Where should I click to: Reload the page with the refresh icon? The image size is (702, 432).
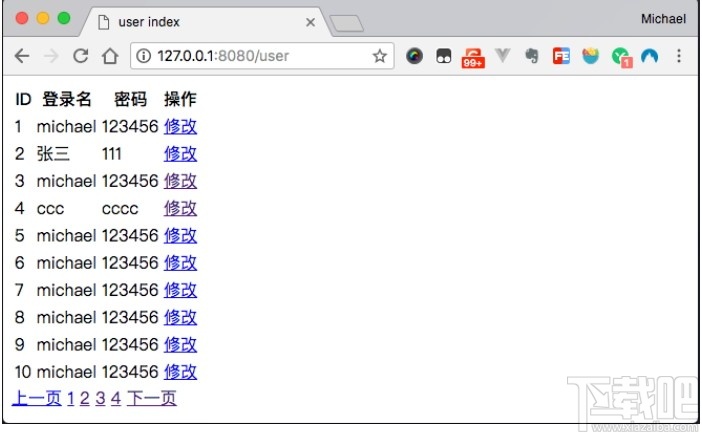(81, 56)
